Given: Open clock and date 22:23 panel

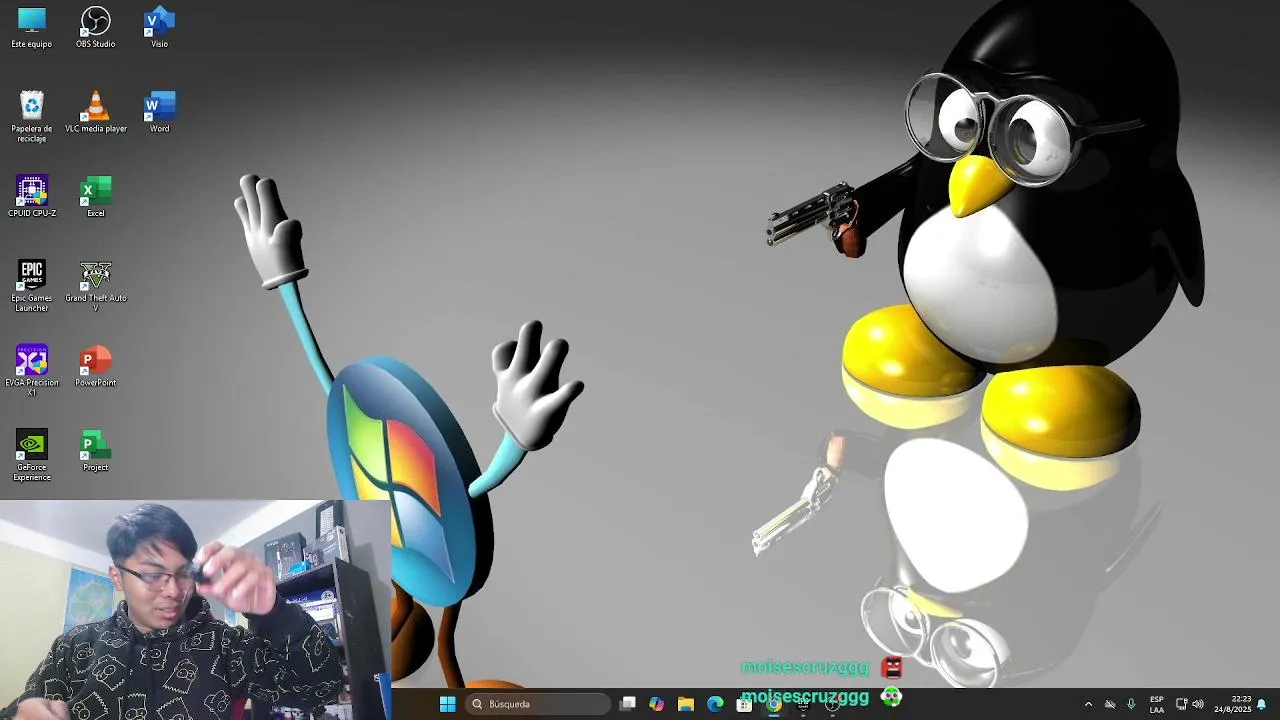Looking at the screenshot, I should (x=1233, y=704).
